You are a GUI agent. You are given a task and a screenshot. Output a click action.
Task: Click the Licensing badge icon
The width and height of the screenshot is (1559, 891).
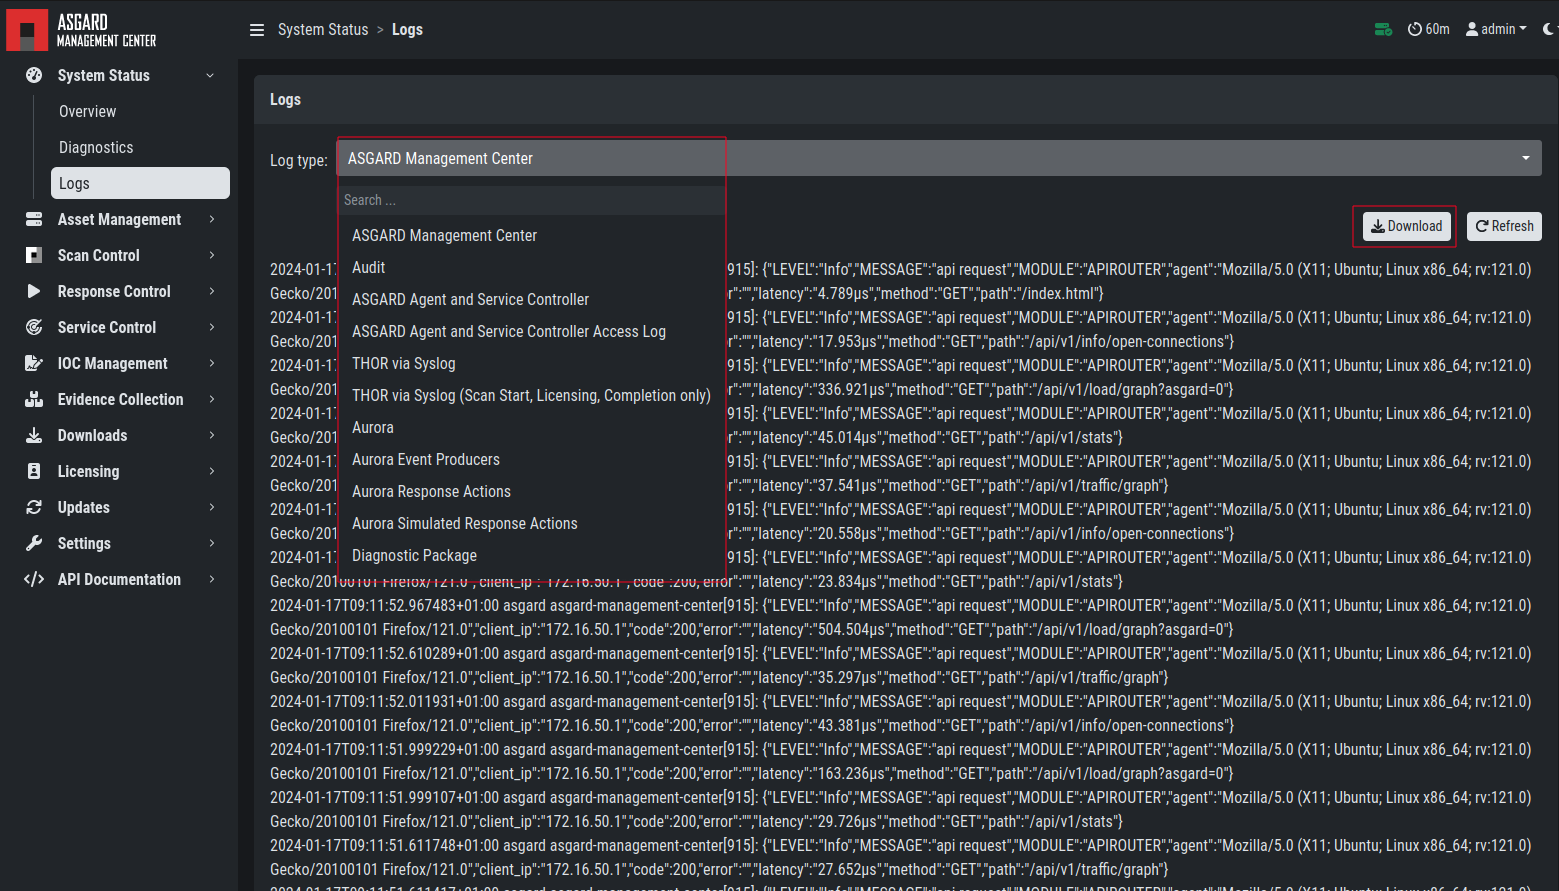pos(34,471)
